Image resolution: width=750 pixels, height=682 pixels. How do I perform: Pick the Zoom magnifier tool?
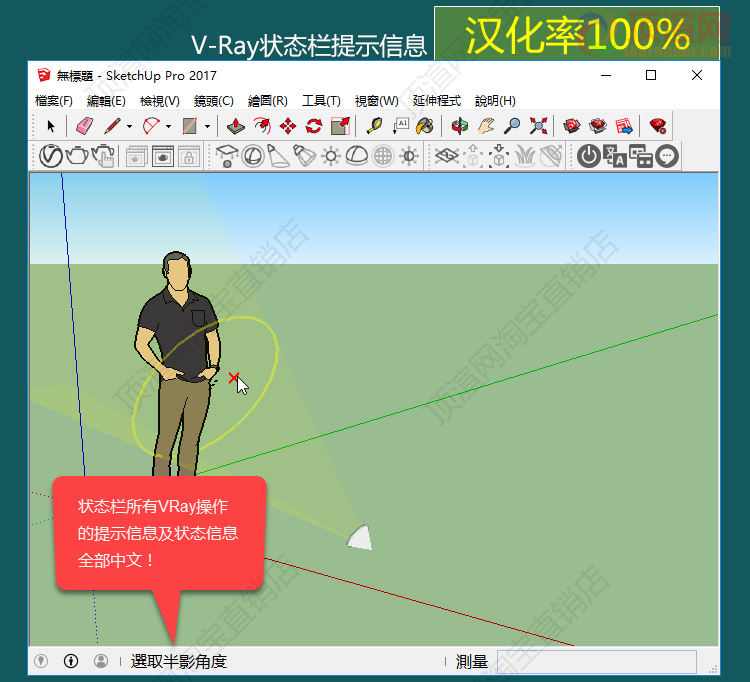click(x=512, y=126)
